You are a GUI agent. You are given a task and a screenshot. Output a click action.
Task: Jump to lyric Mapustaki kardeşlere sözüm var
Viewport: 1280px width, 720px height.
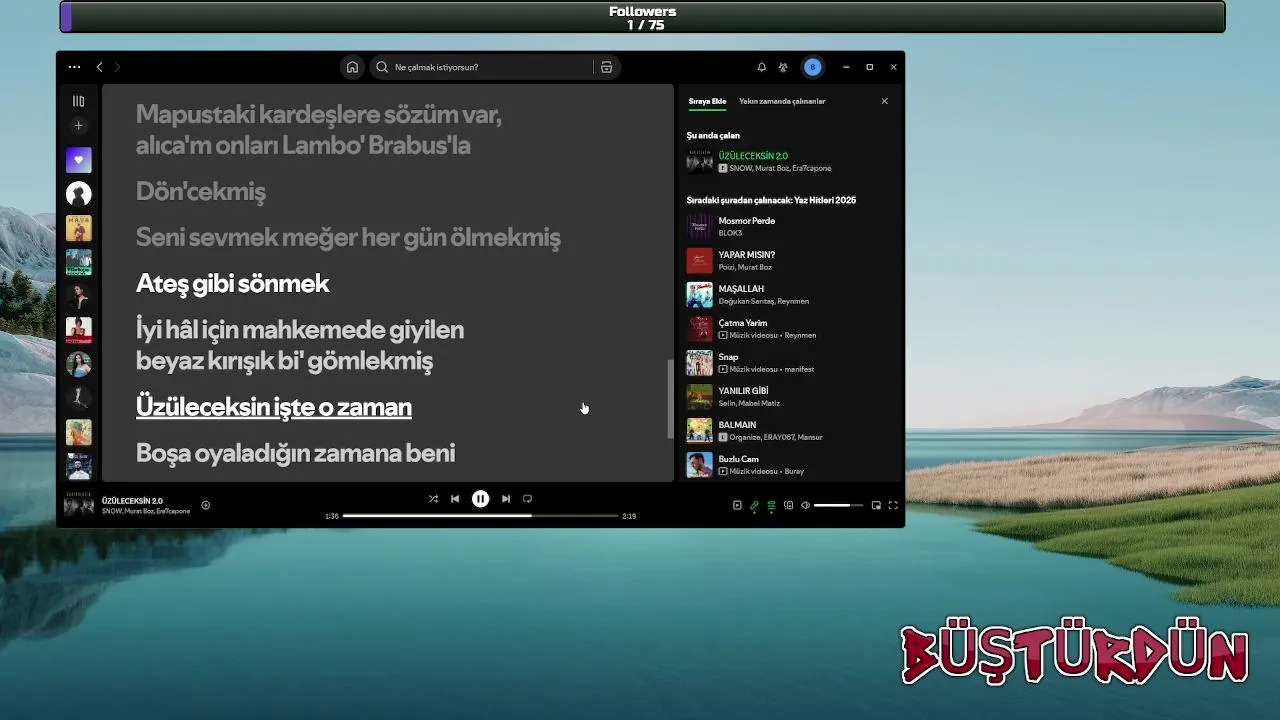click(x=318, y=130)
